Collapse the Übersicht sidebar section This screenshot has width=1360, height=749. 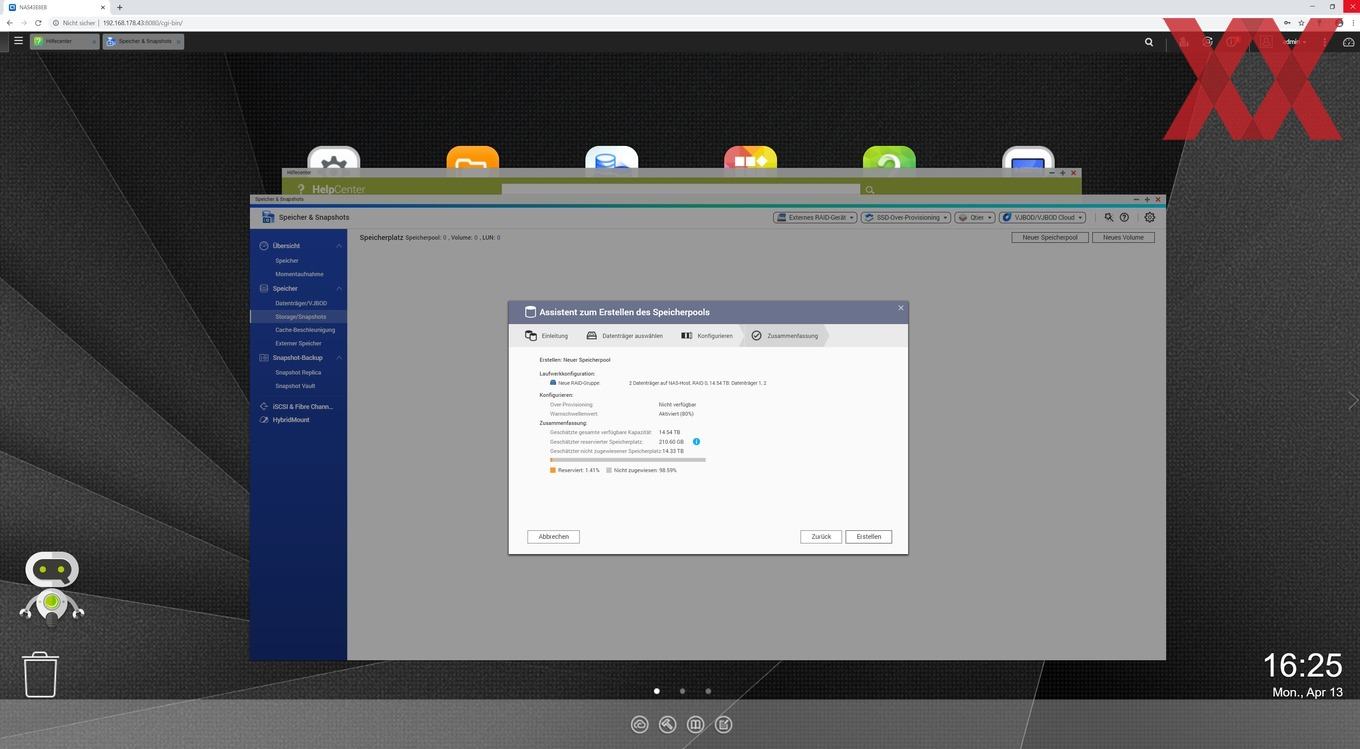pyautogui.click(x=339, y=246)
